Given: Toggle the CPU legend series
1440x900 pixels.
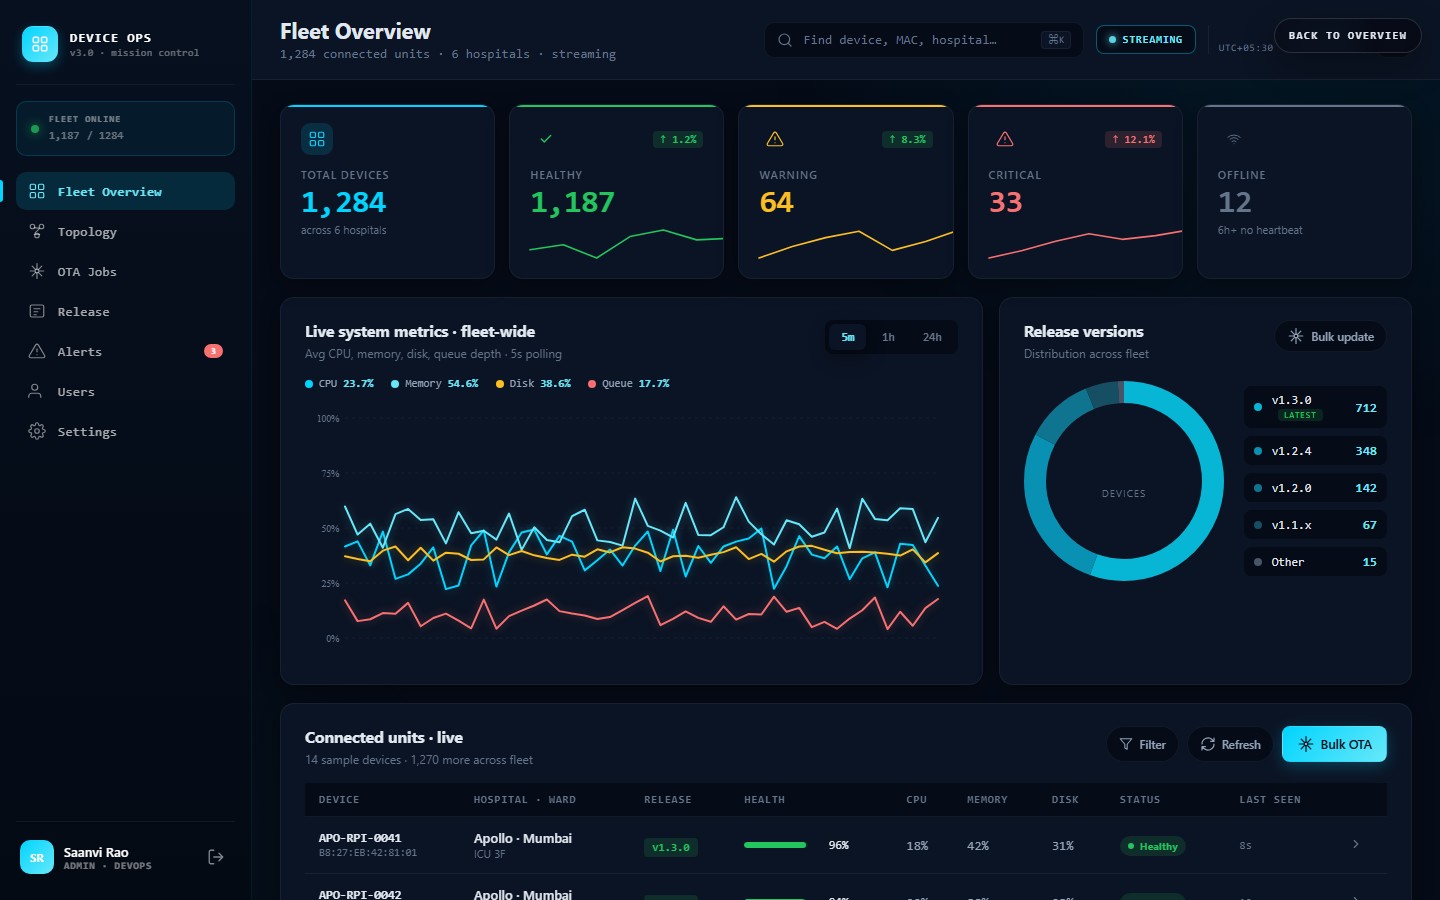Looking at the screenshot, I should (339, 384).
